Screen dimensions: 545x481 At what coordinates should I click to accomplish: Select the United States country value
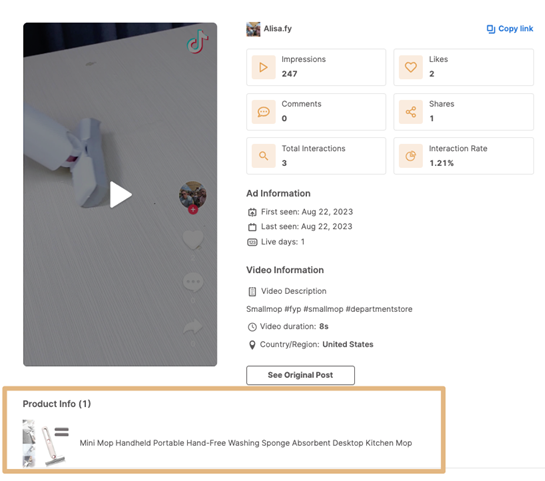[x=348, y=344]
